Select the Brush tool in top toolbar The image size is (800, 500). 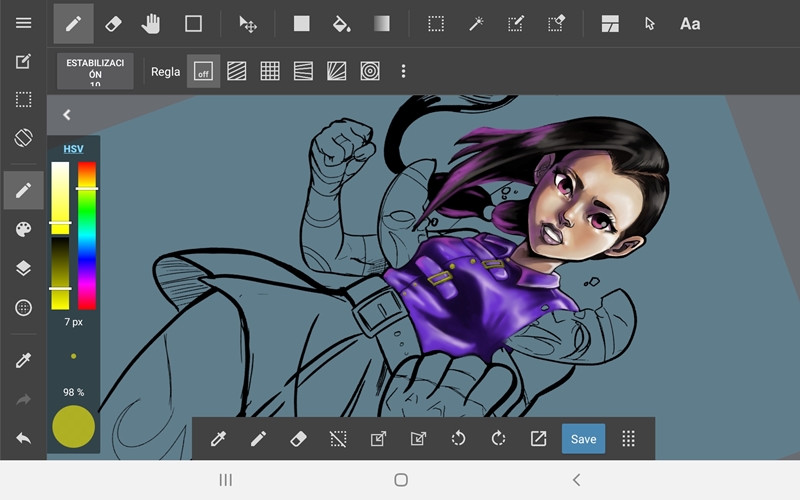coord(73,23)
